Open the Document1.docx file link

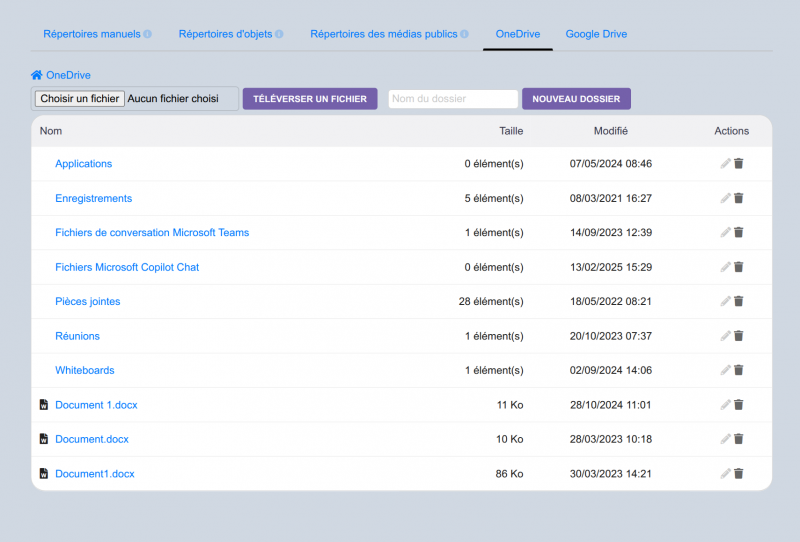(x=95, y=474)
